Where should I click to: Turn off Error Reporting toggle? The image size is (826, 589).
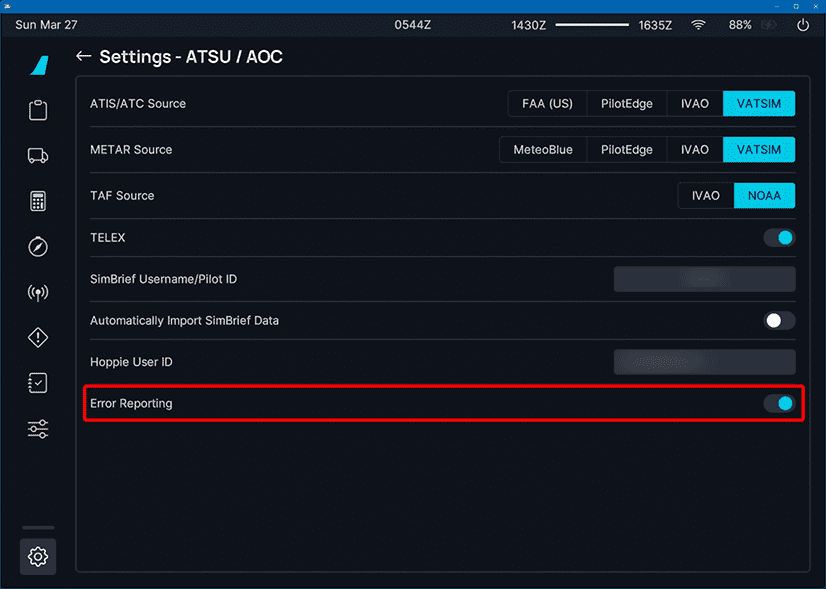point(779,403)
